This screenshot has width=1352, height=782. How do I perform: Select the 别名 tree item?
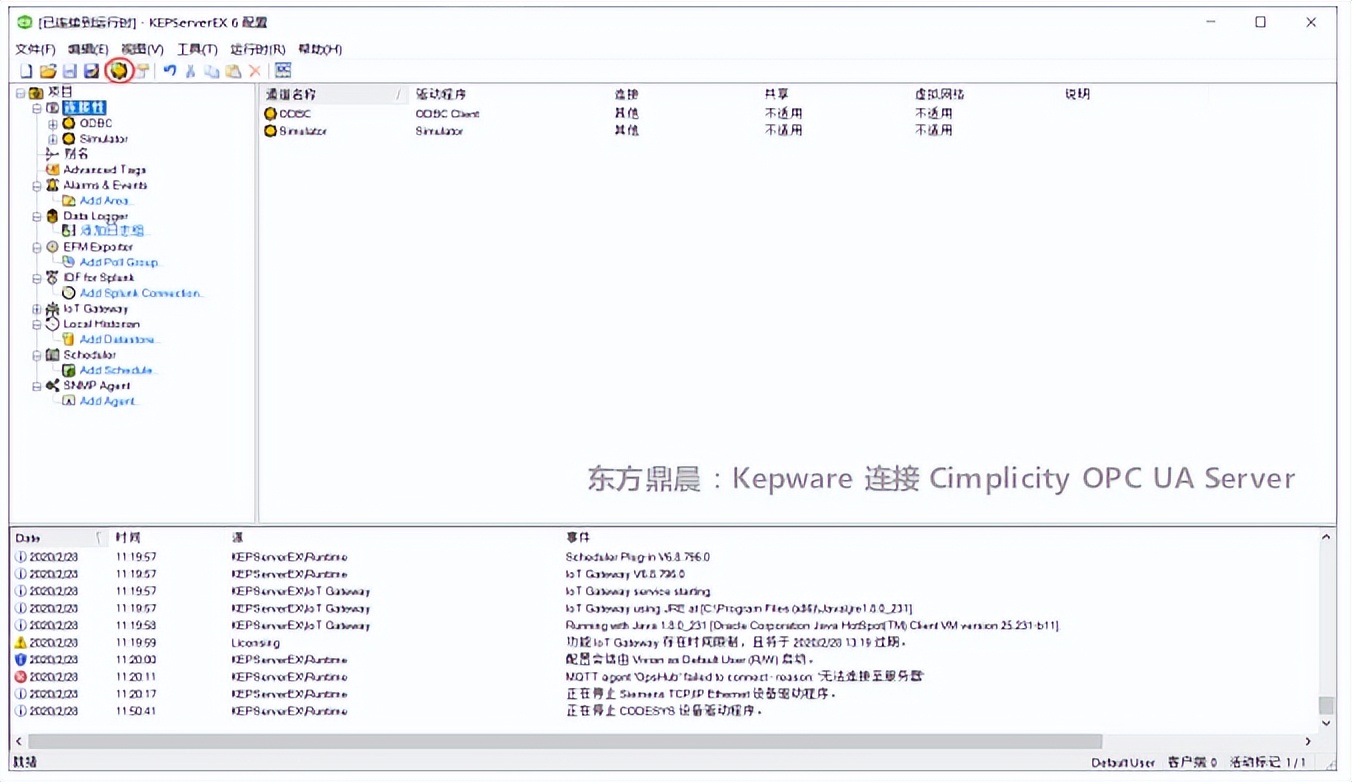[76, 154]
